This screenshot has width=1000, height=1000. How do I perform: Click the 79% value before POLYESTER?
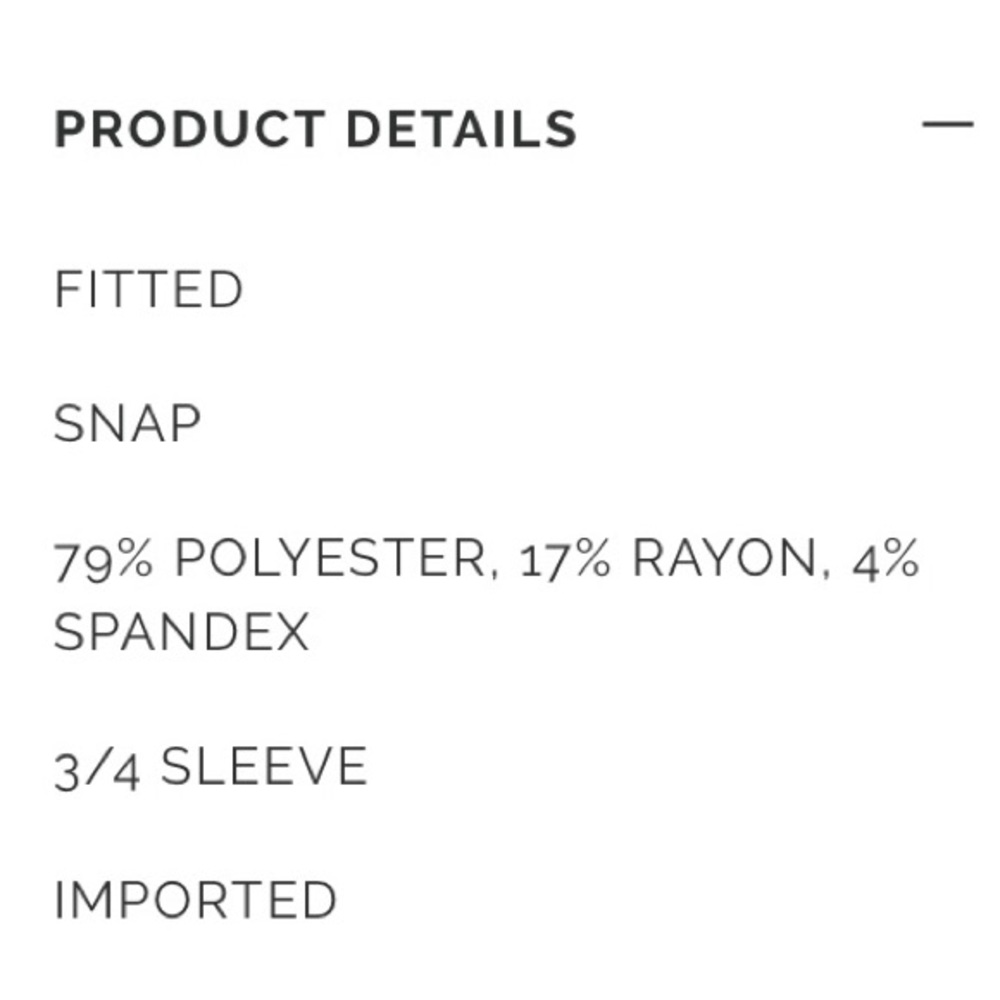tap(103, 559)
